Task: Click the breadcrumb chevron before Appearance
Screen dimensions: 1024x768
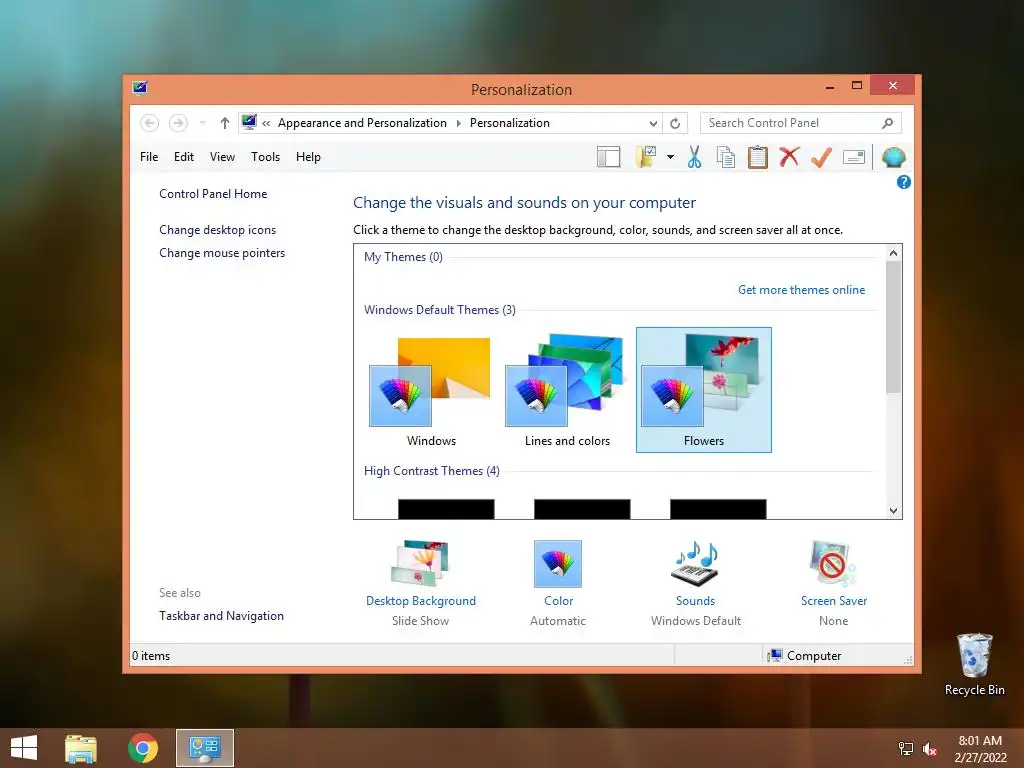Action: point(266,123)
